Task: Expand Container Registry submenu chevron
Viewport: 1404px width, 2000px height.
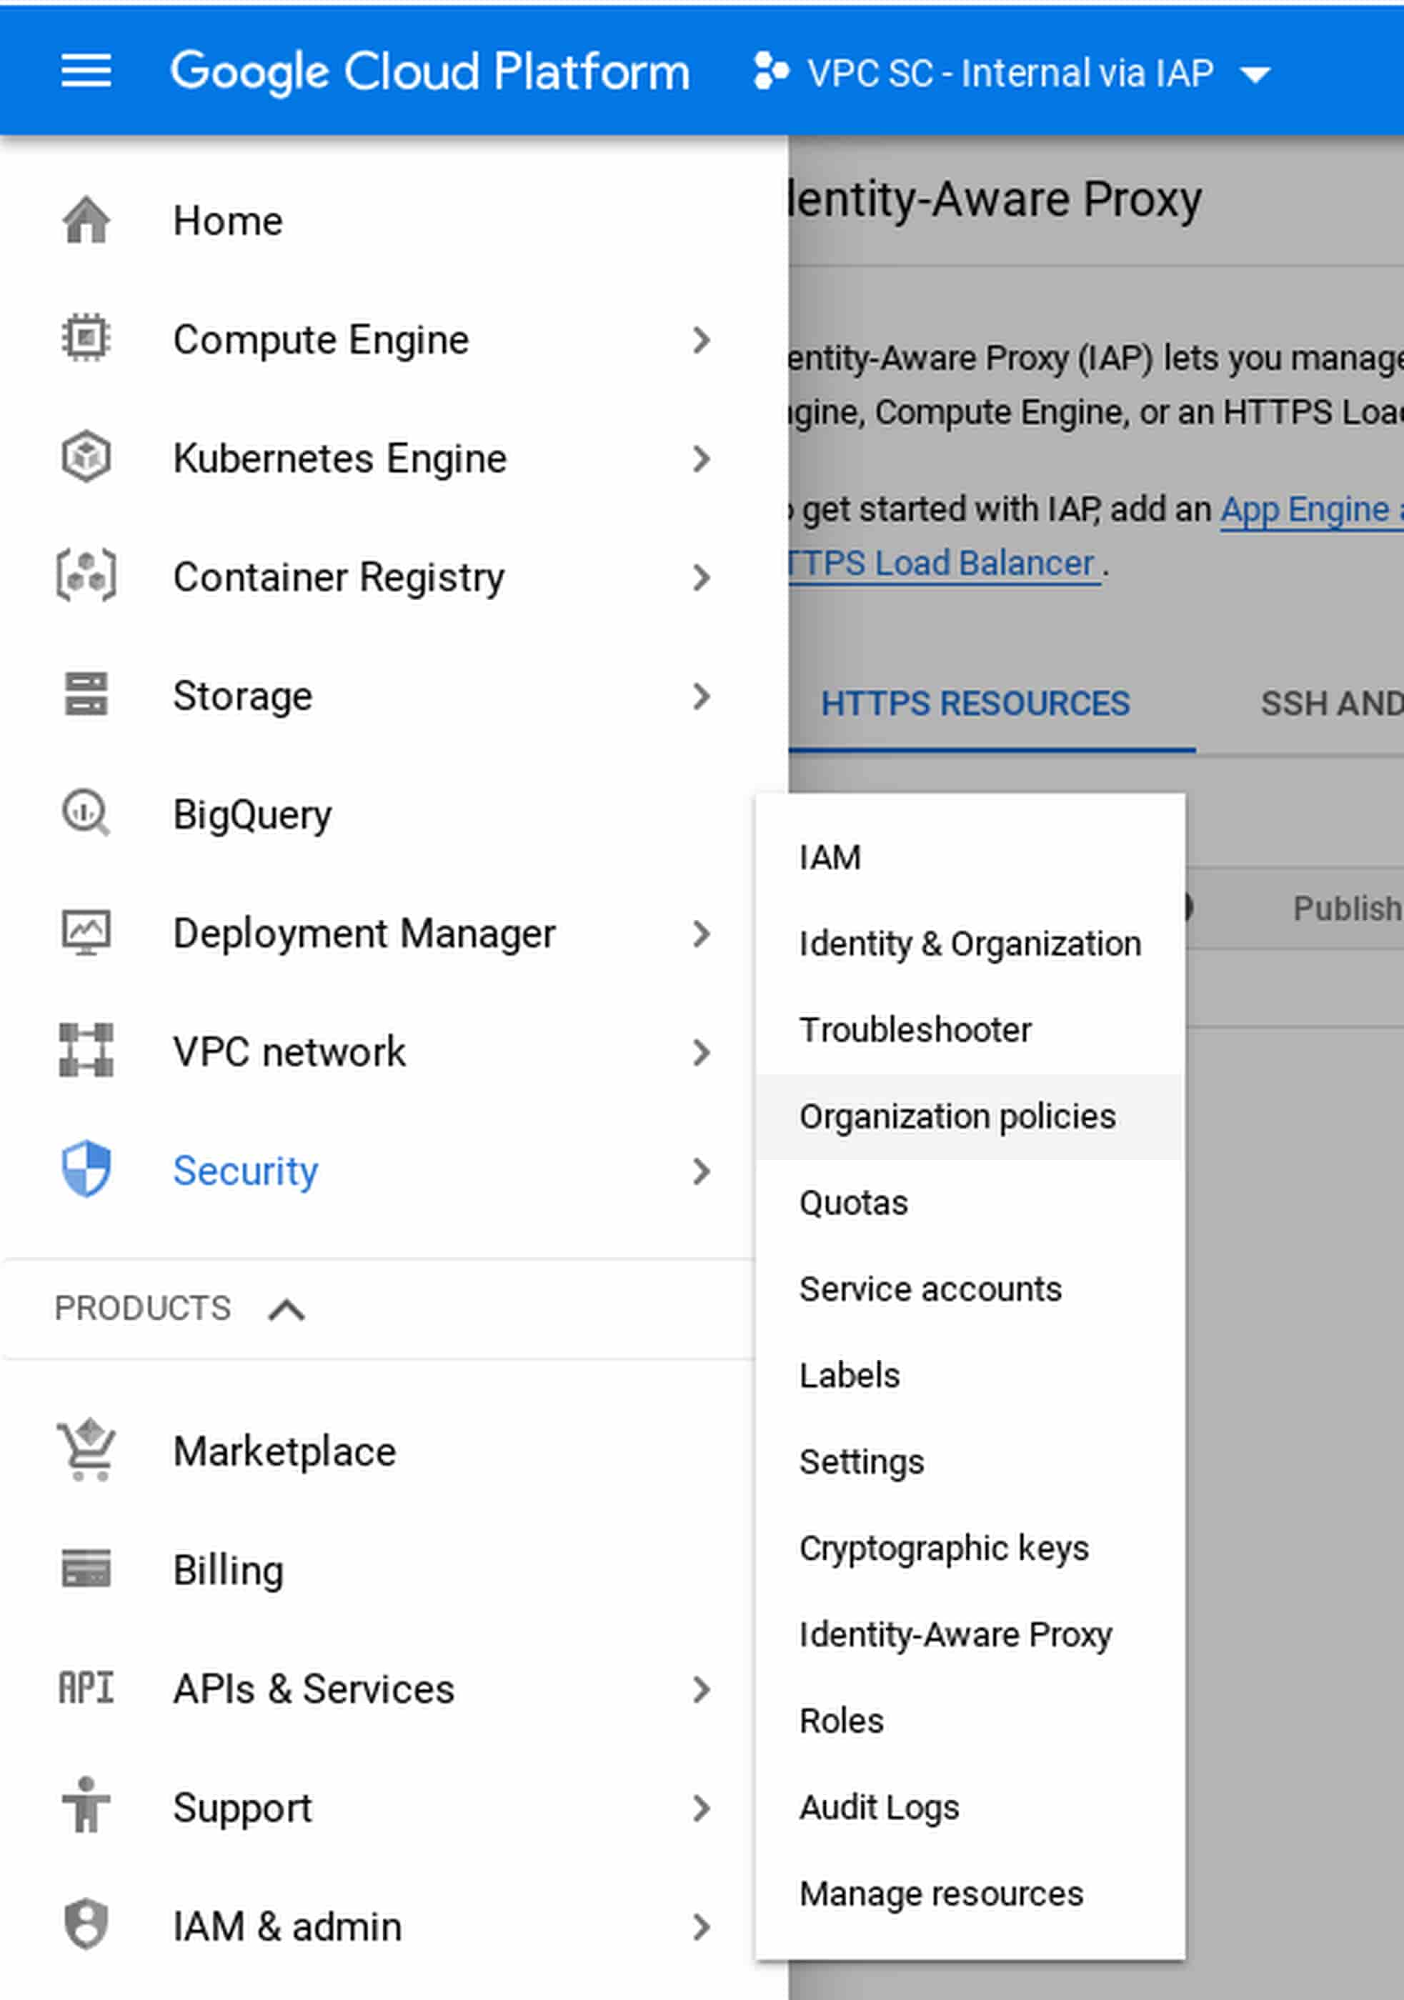Action: pos(702,577)
